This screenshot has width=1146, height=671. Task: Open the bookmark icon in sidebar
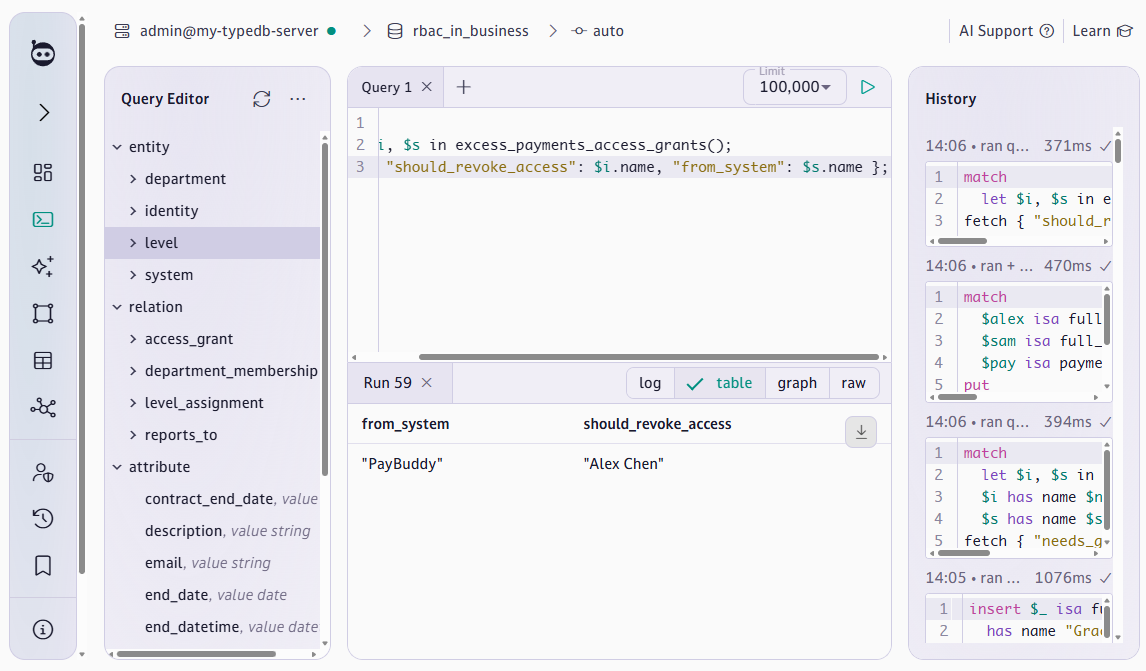(43, 565)
